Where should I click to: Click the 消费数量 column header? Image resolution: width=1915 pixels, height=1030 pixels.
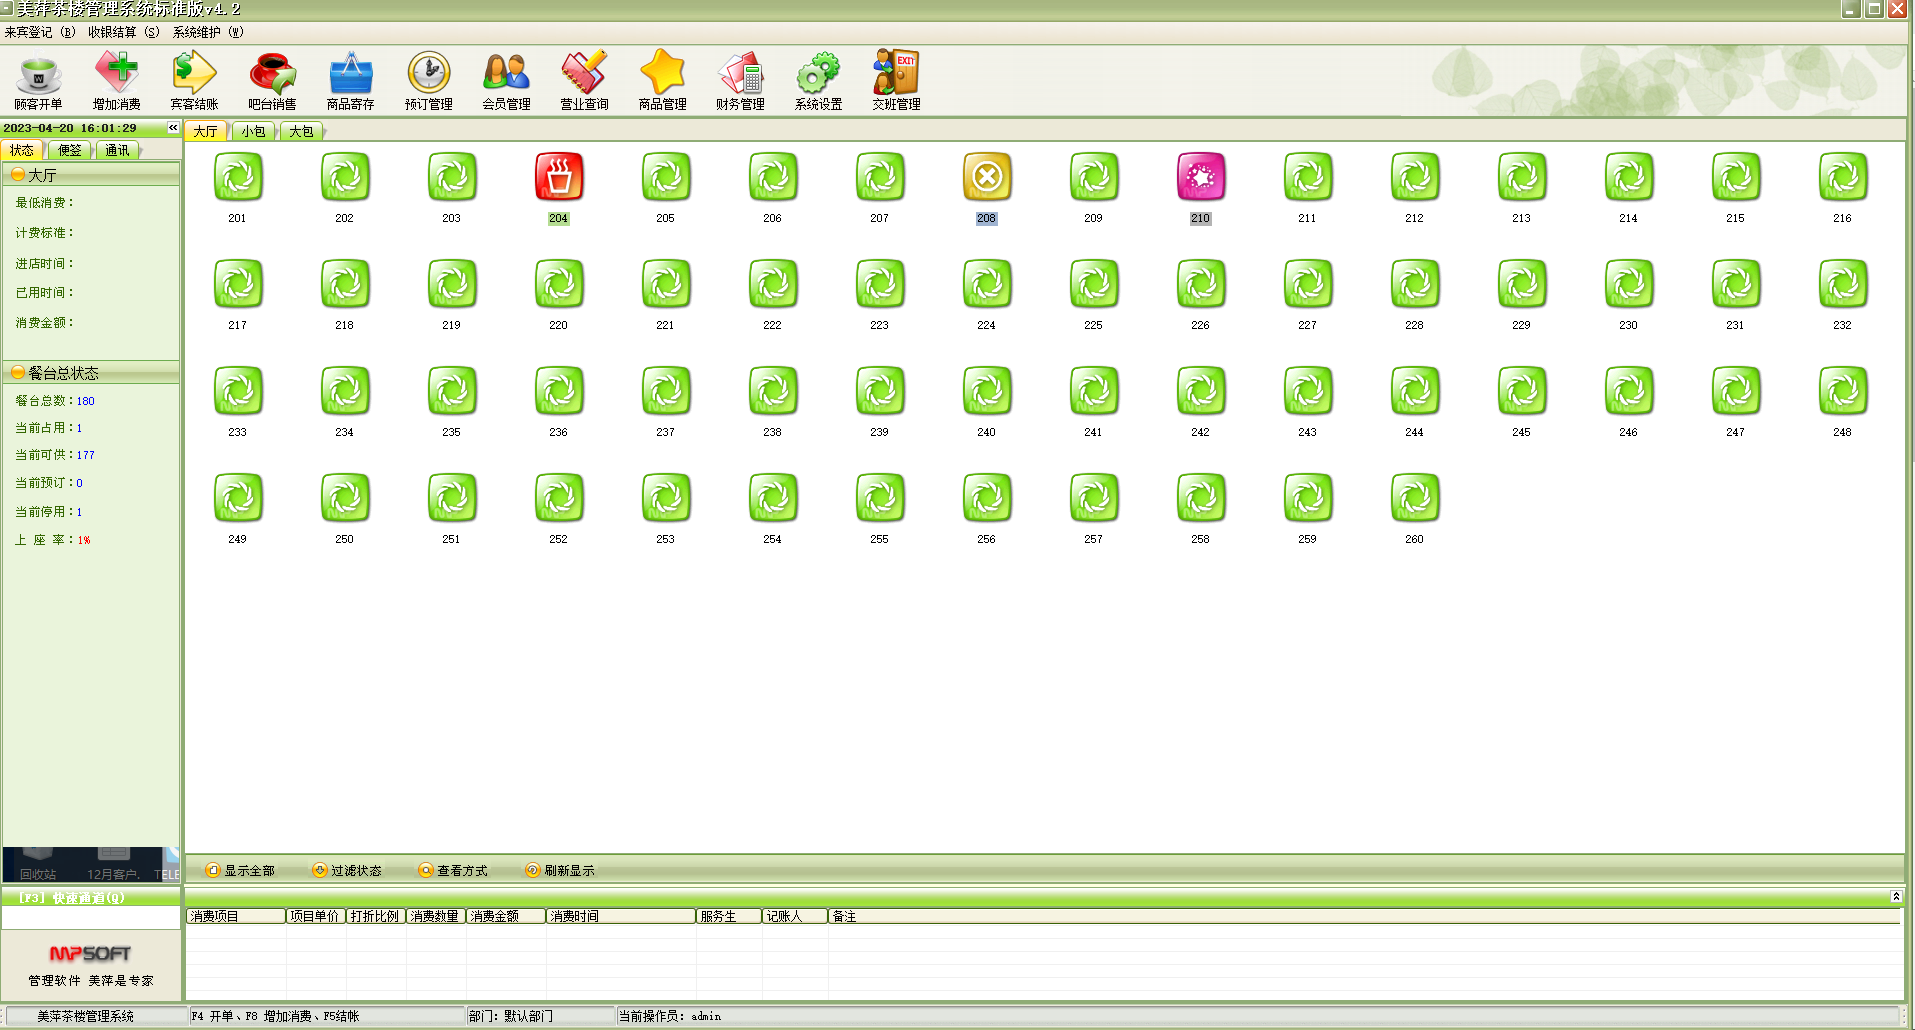[x=436, y=916]
